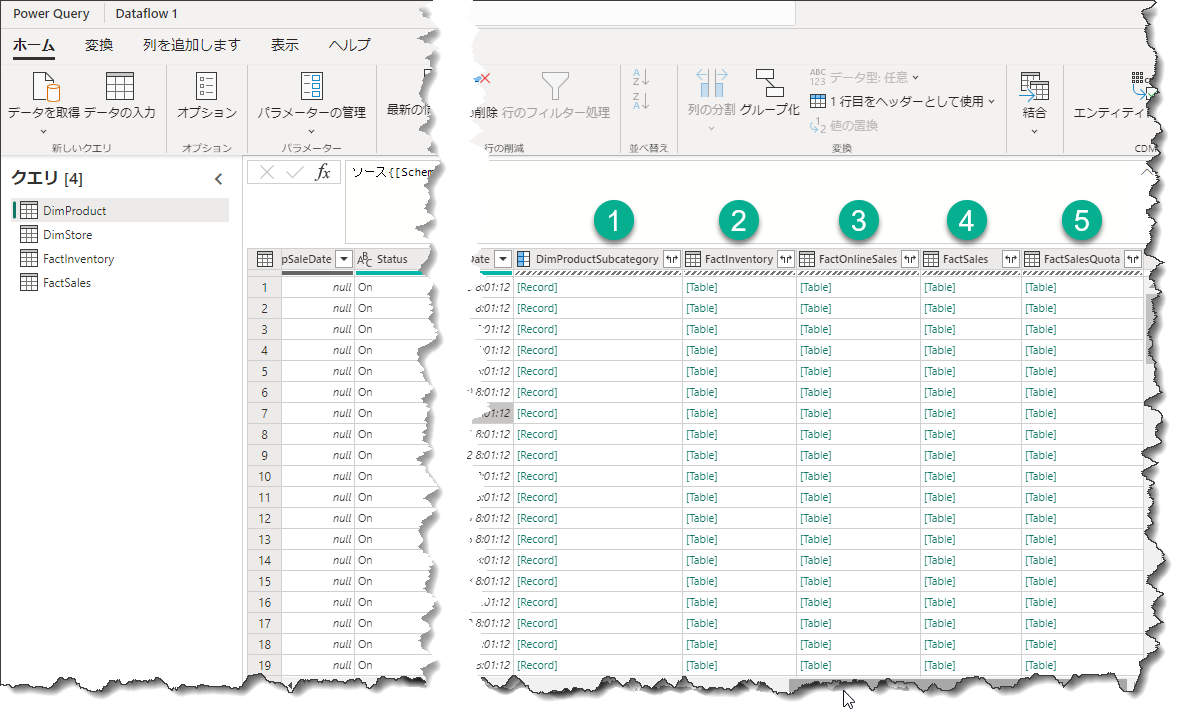Click the FactSales column header label
Image resolution: width=1187 pixels, height=718 pixels.
965,259
